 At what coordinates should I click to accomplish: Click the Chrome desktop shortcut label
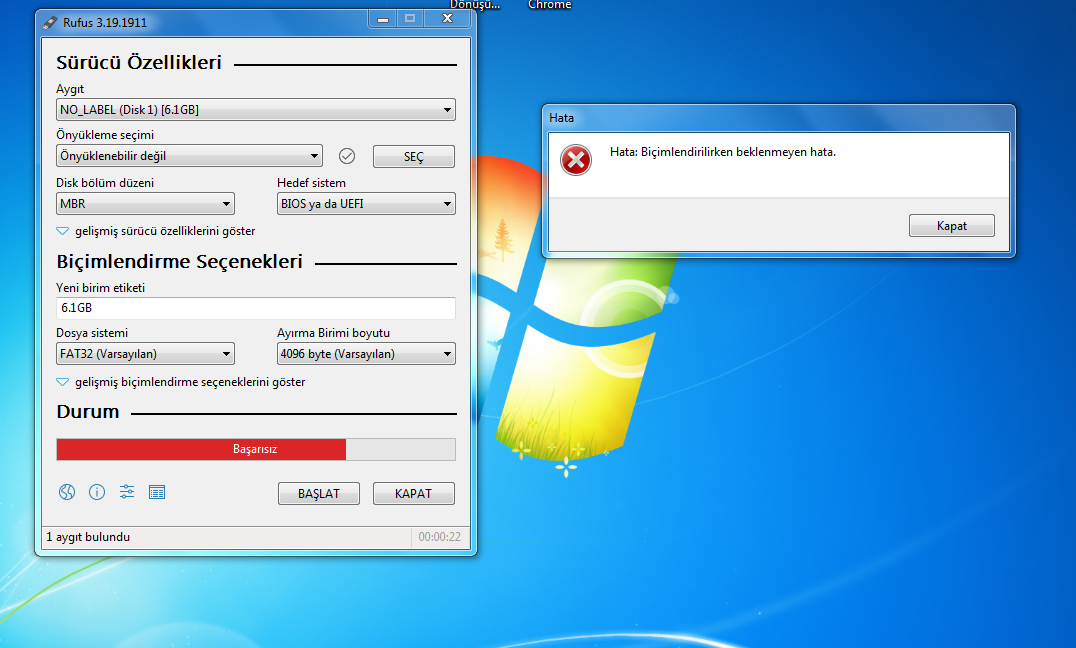pos(550,5)
